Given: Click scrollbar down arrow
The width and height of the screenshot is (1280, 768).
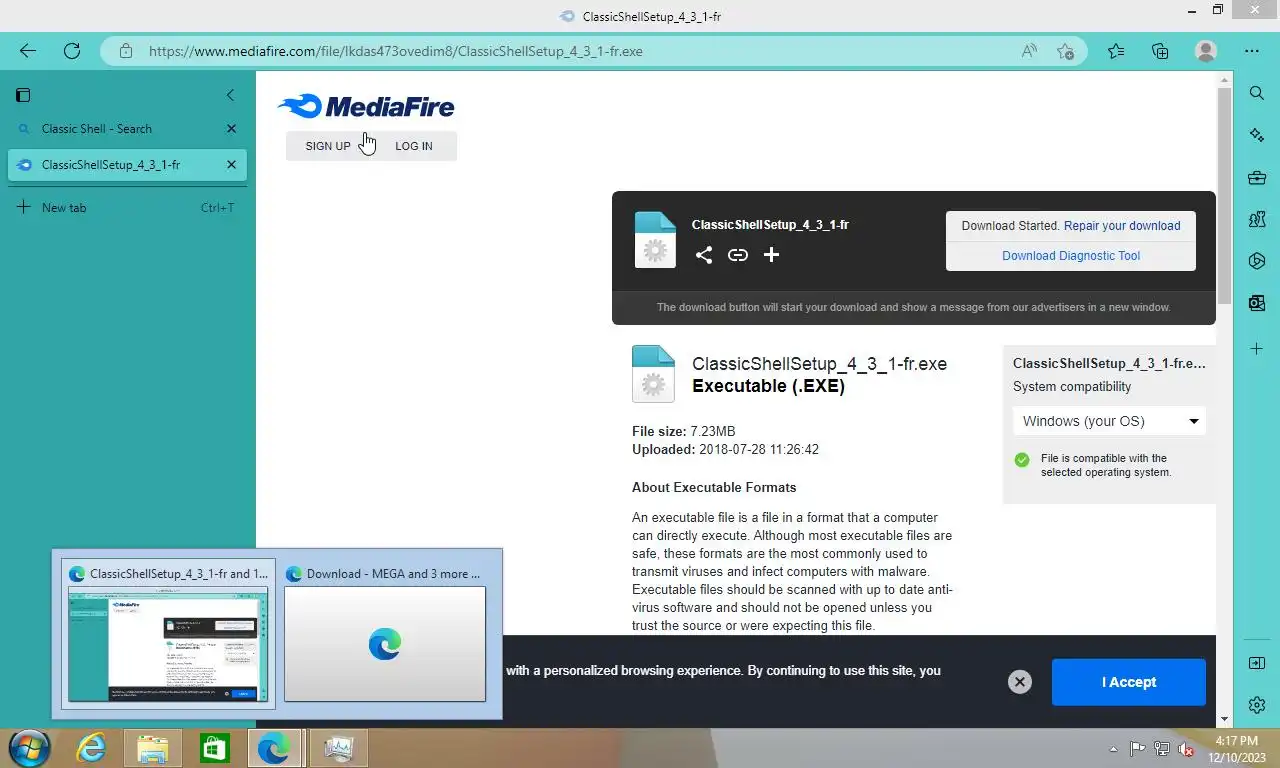Looking at the screenshot, I should click(1224, 719).
